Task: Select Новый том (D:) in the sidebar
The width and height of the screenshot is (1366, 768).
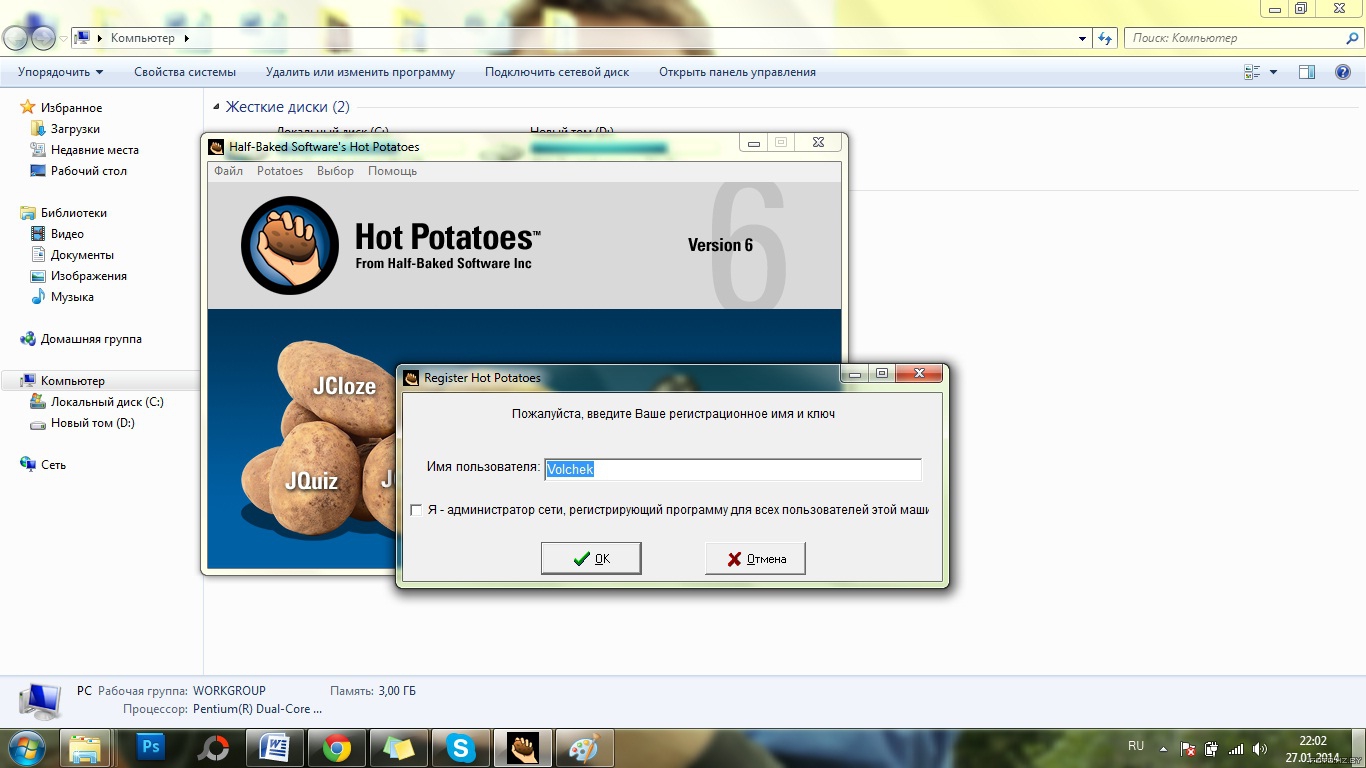Action: pos(93,423)
